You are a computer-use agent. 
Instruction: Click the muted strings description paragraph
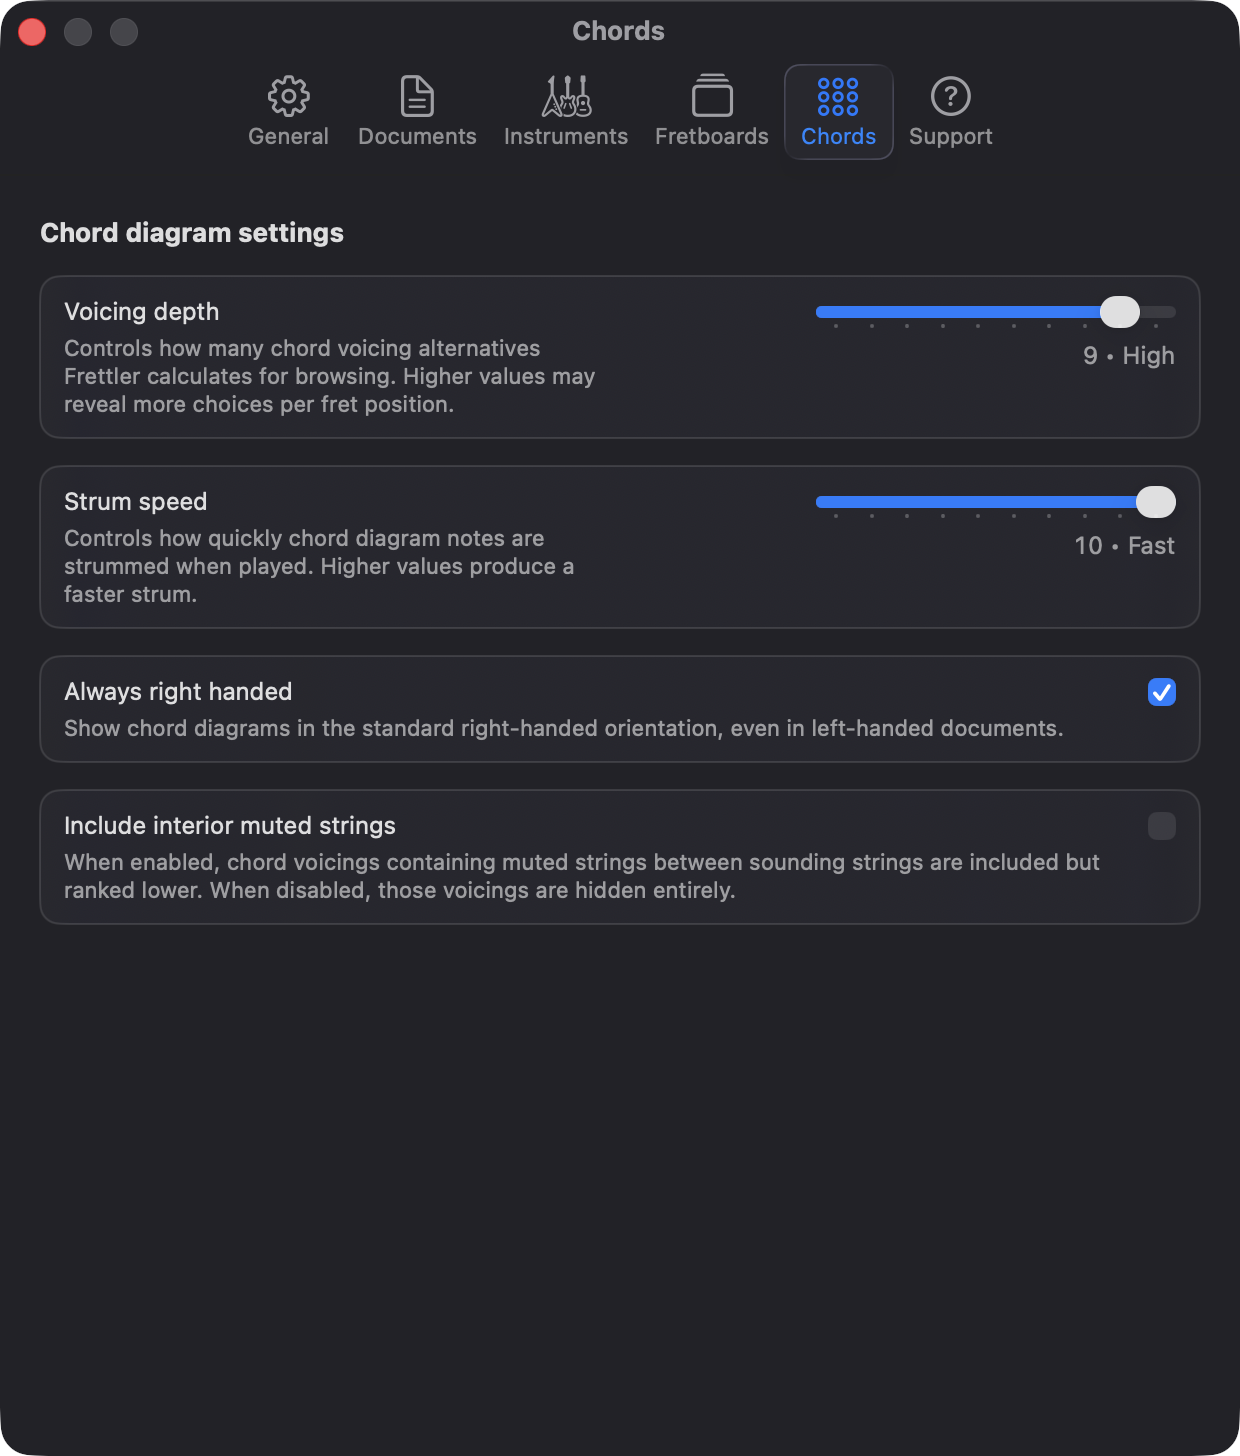(x=581, y=876)
